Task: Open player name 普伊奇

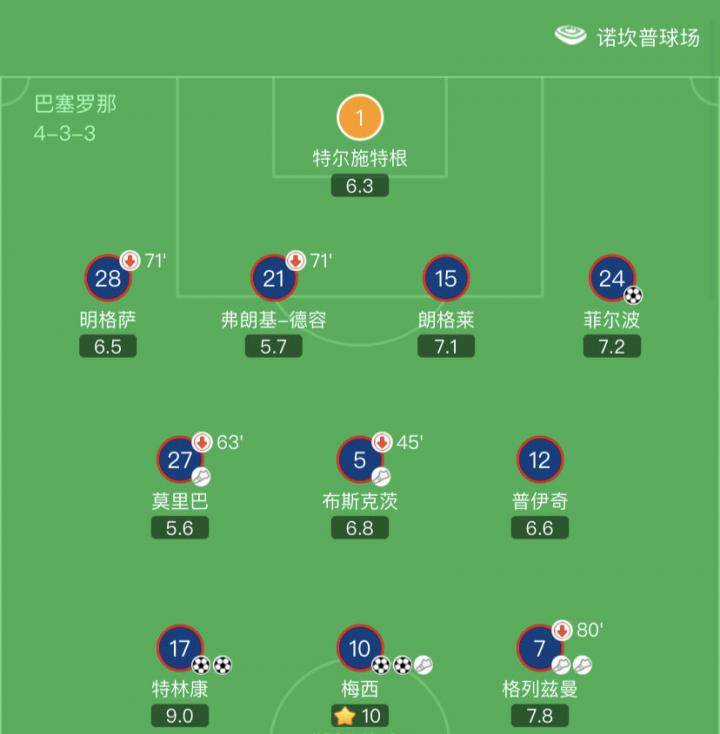Action: 540,501
